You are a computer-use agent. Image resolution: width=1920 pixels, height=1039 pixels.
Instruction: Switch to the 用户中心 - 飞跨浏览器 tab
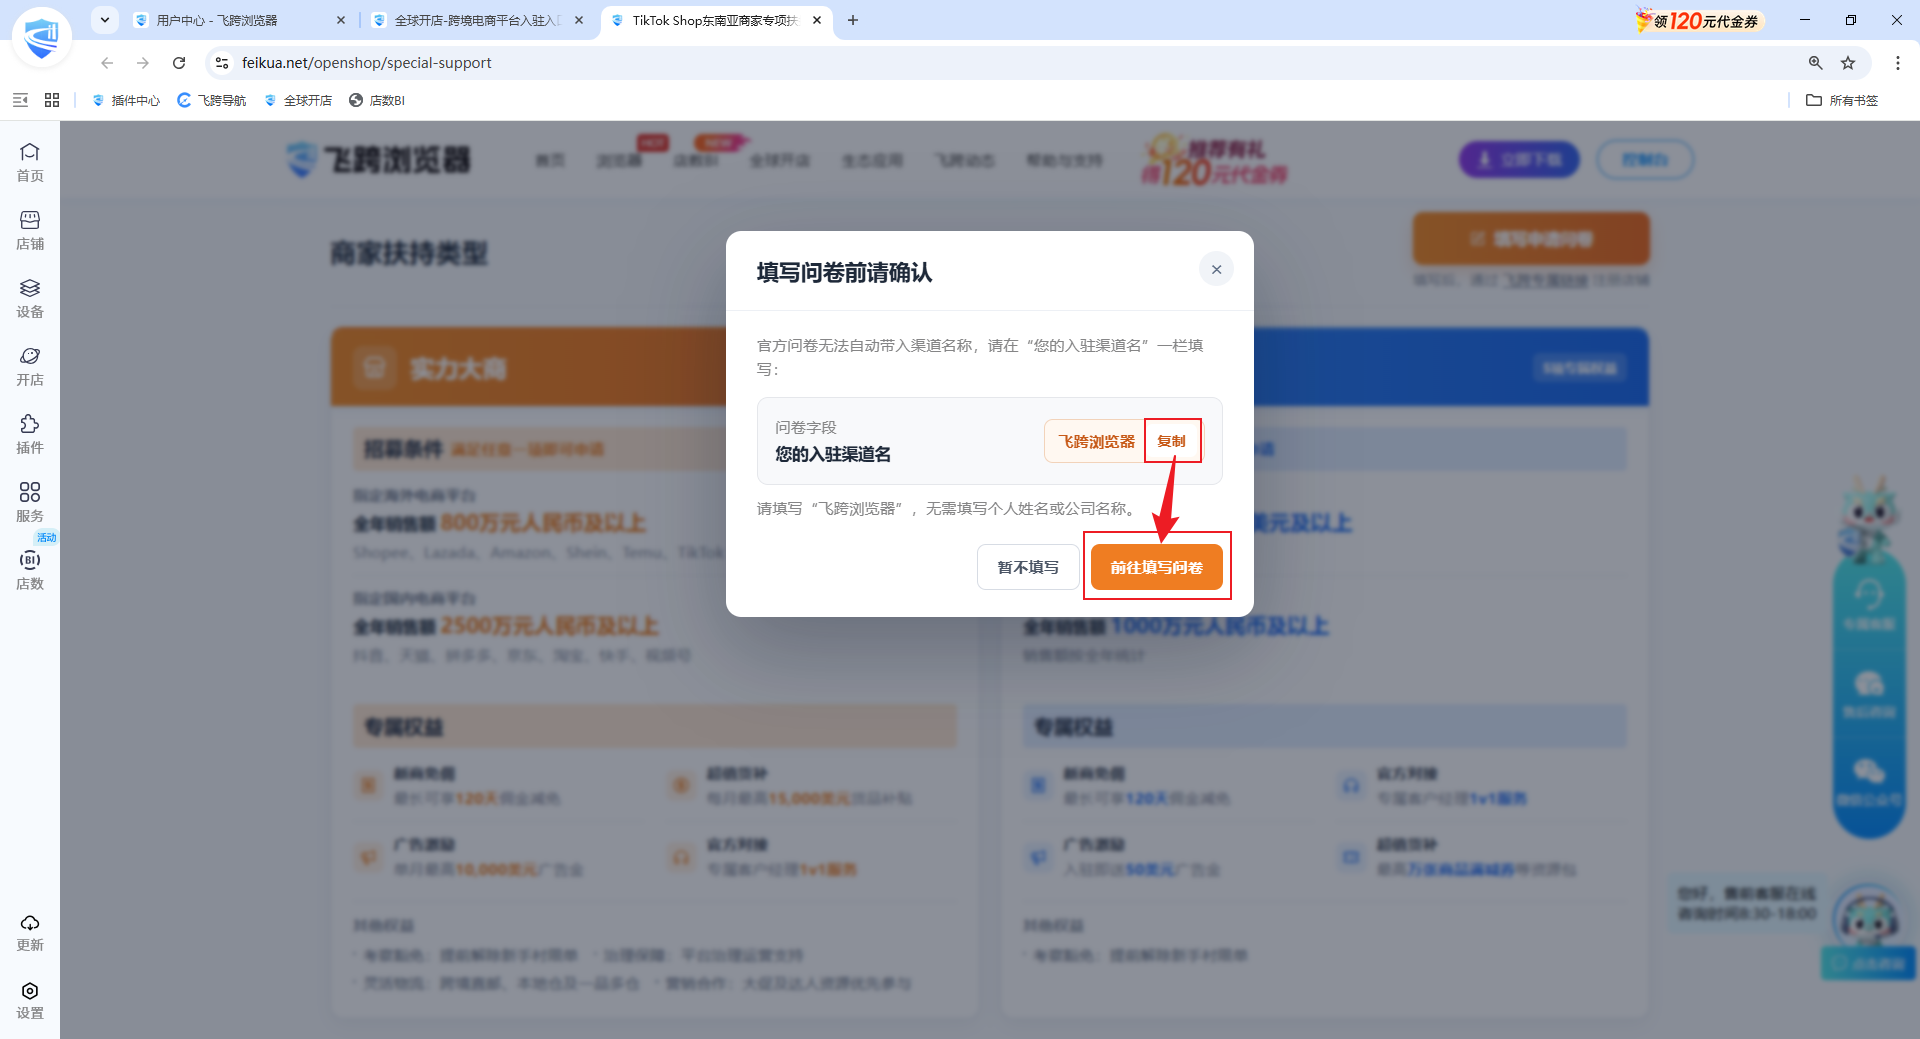click(x=238, y=20)
